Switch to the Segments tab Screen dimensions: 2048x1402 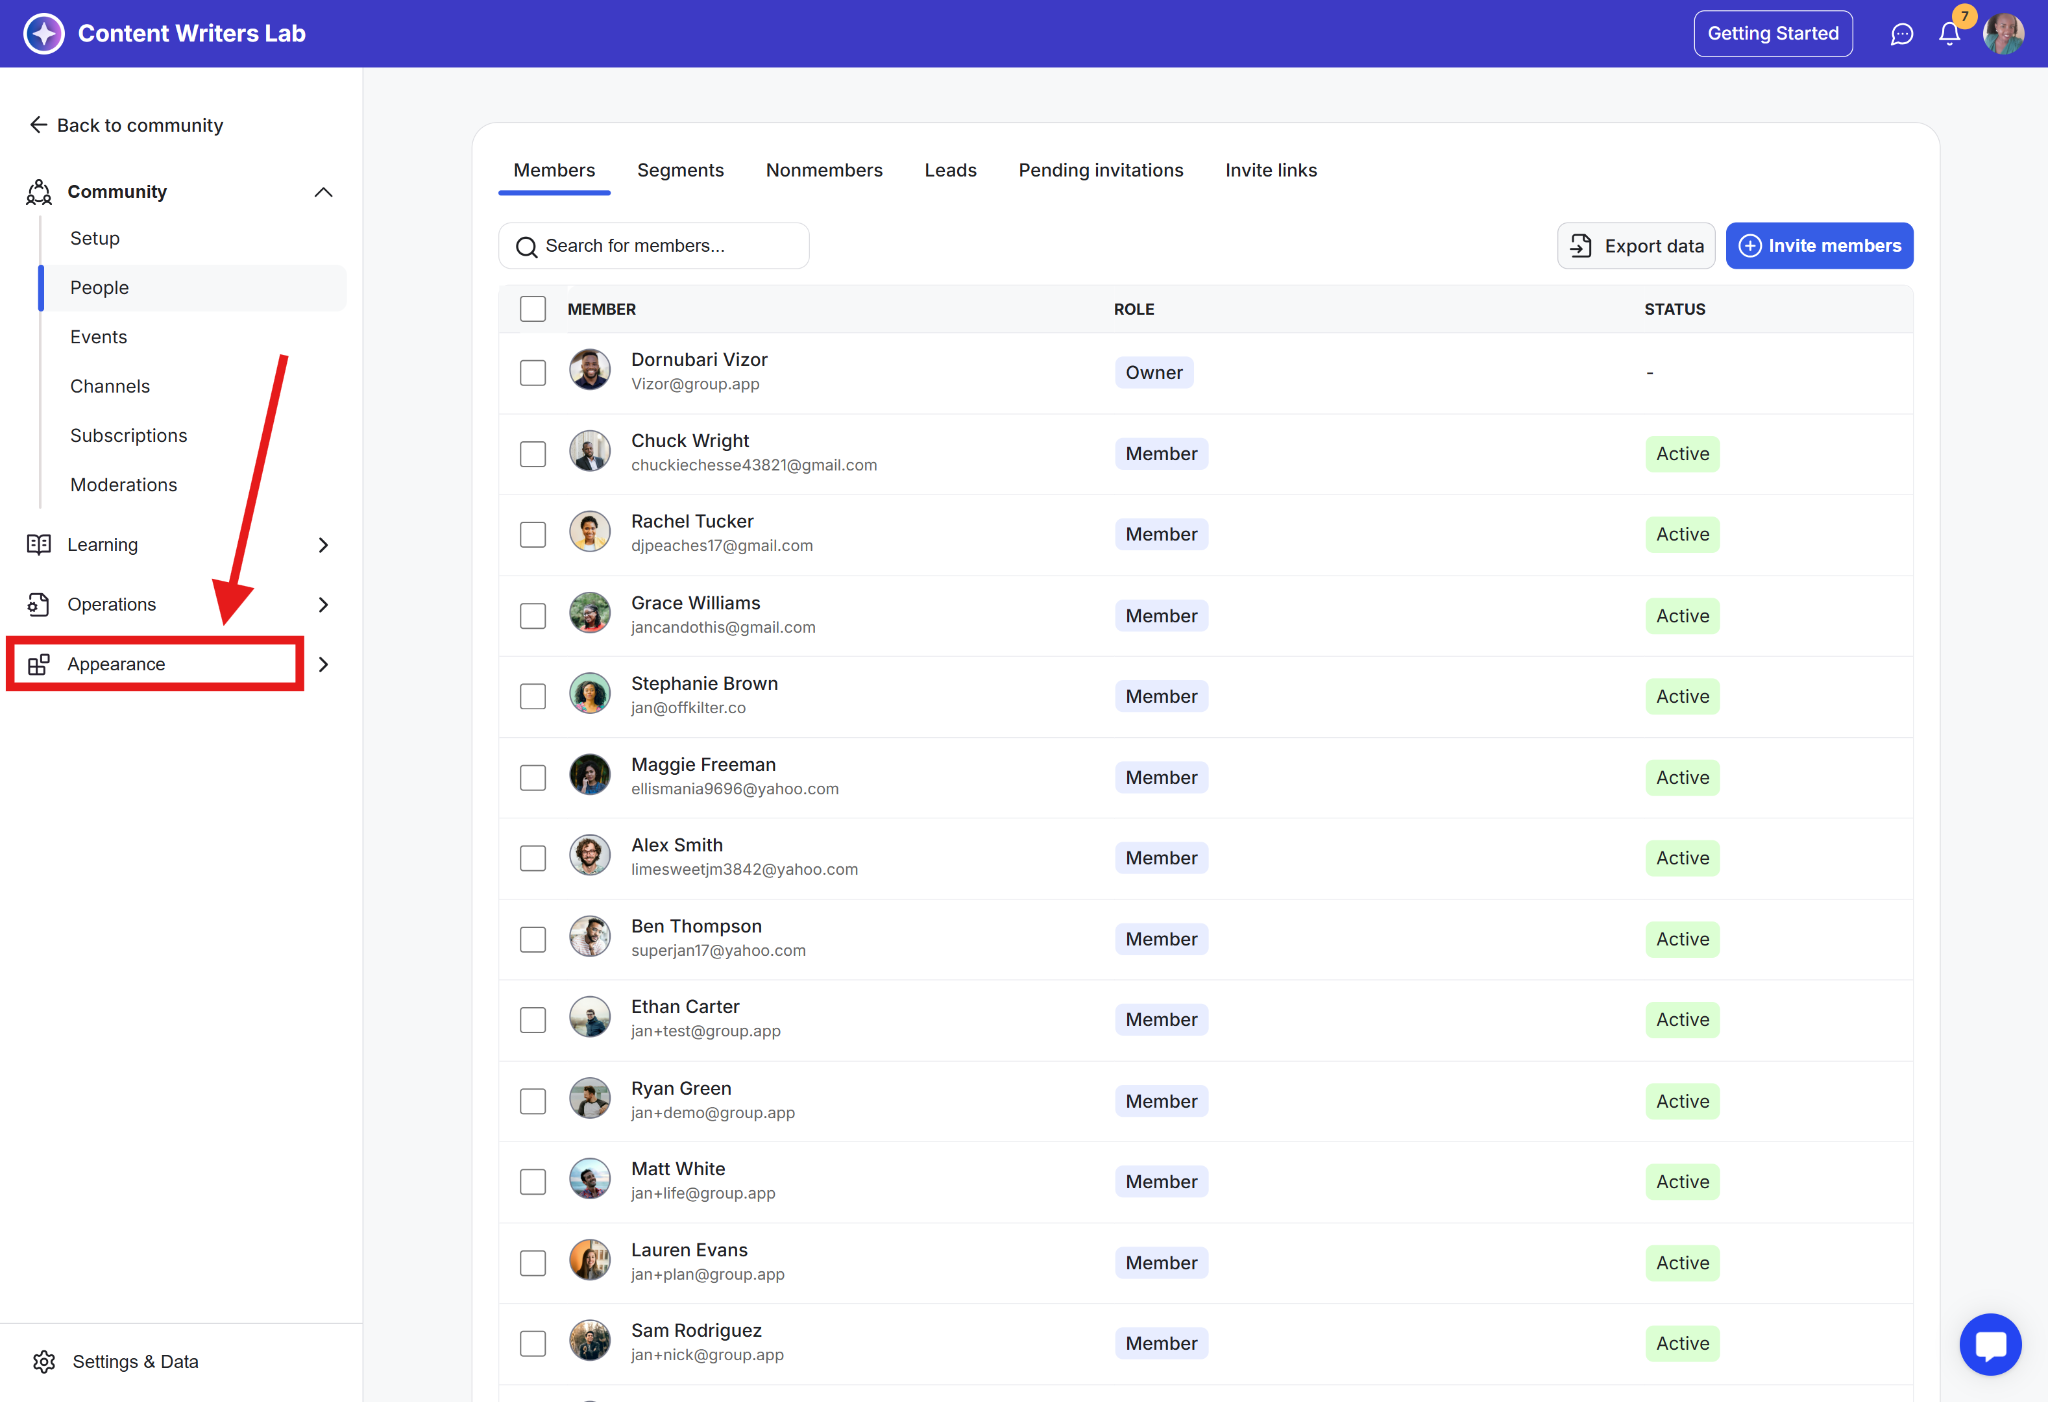[680, 170]
